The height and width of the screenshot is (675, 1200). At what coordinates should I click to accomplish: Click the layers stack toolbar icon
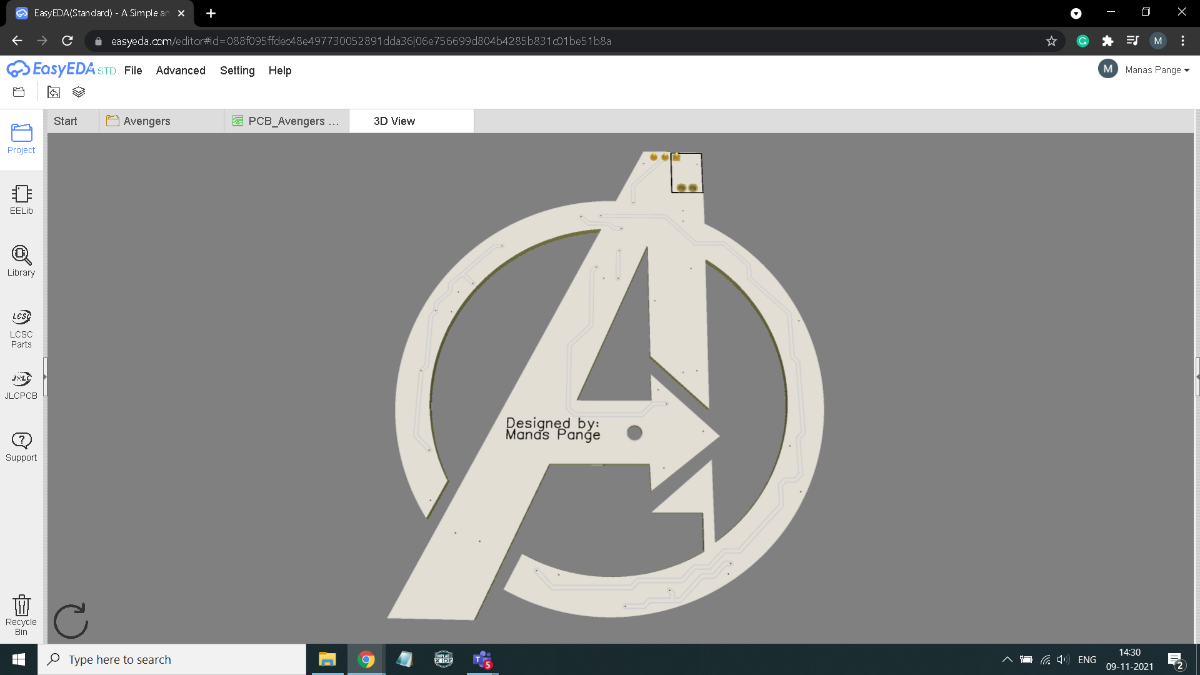coord(79,92)
